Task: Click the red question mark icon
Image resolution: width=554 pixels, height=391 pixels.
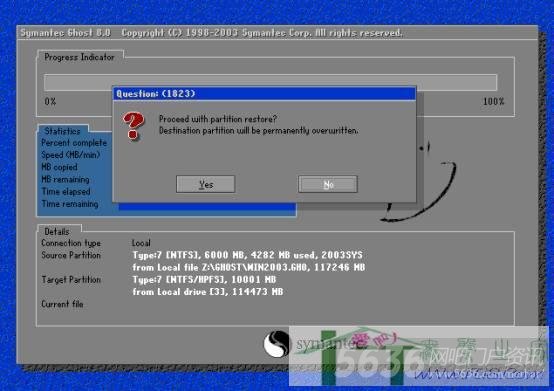Action: [x=133, y=126]
